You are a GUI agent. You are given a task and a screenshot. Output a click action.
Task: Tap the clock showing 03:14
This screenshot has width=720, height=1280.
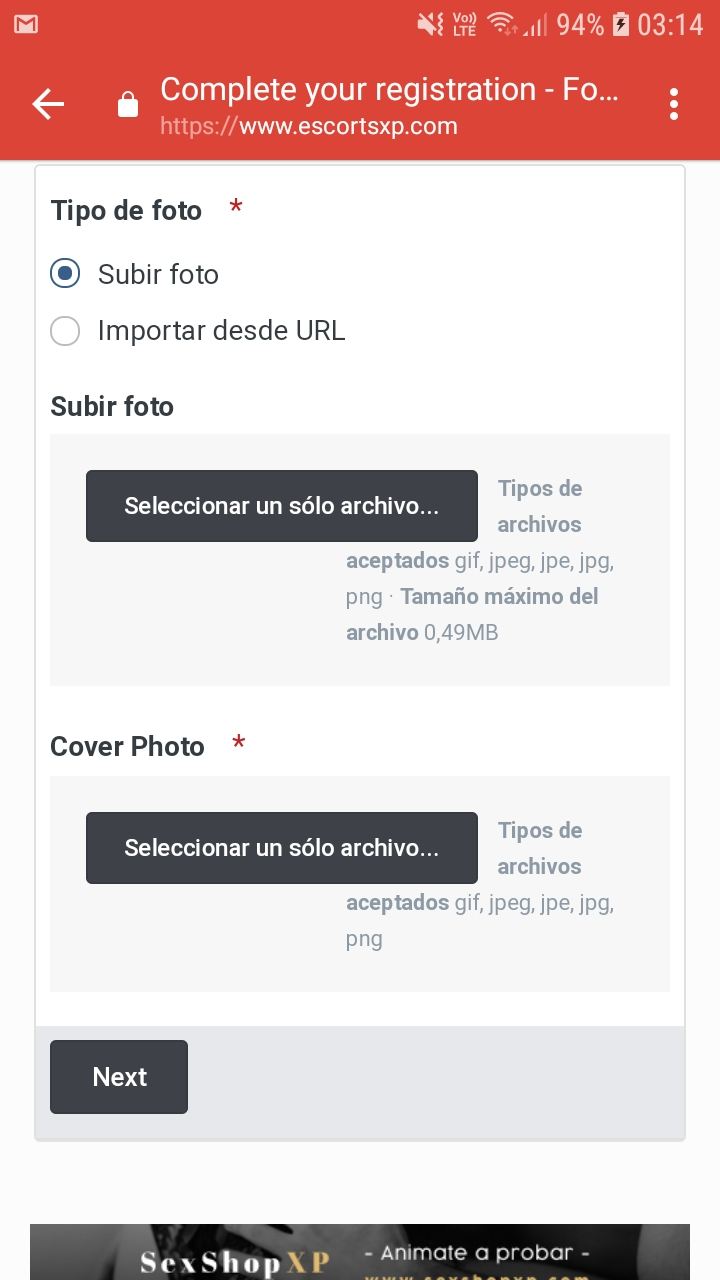671,24
